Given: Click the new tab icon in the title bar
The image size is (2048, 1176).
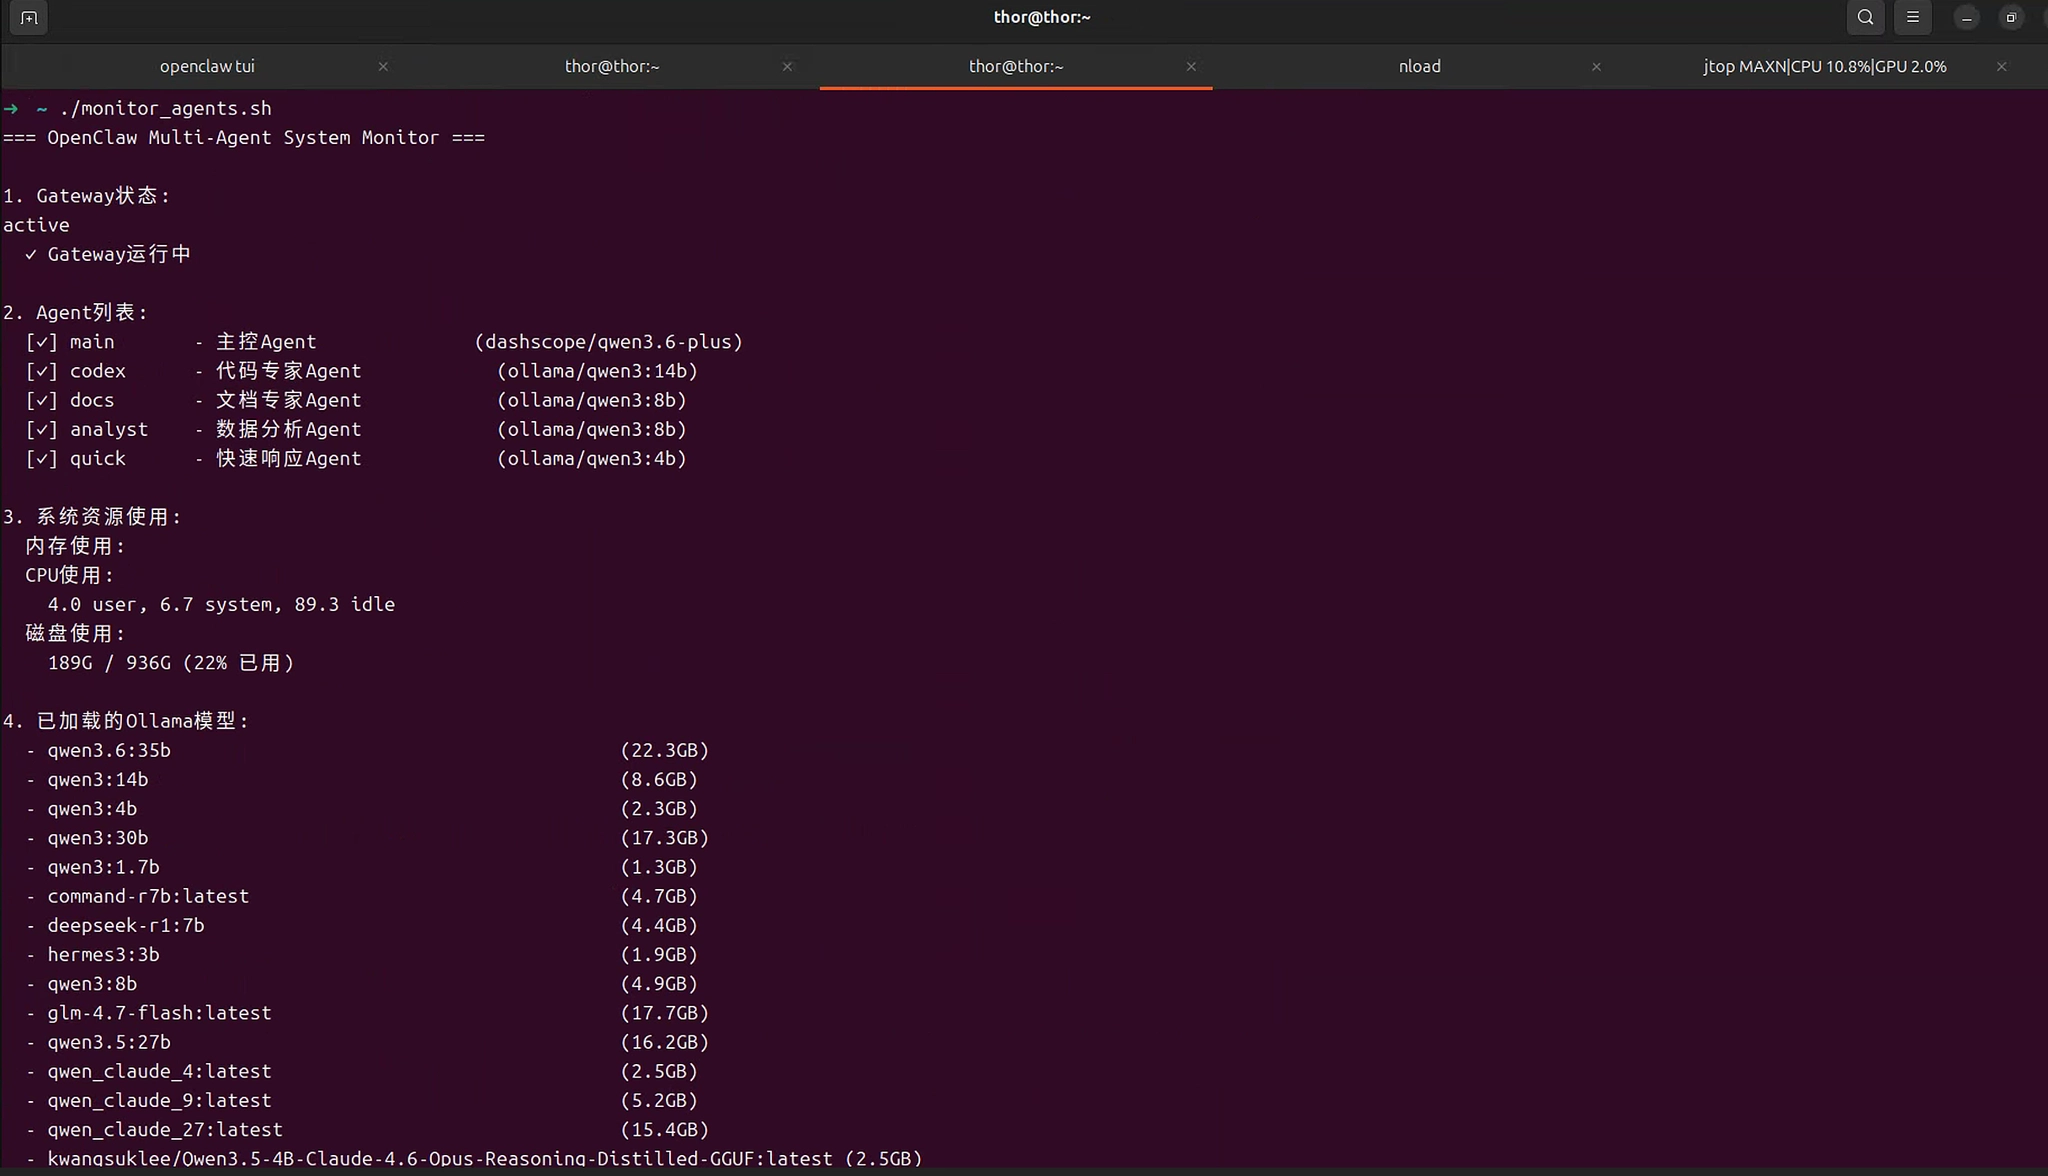Looking at the screenshot, I should click(28, 17).
